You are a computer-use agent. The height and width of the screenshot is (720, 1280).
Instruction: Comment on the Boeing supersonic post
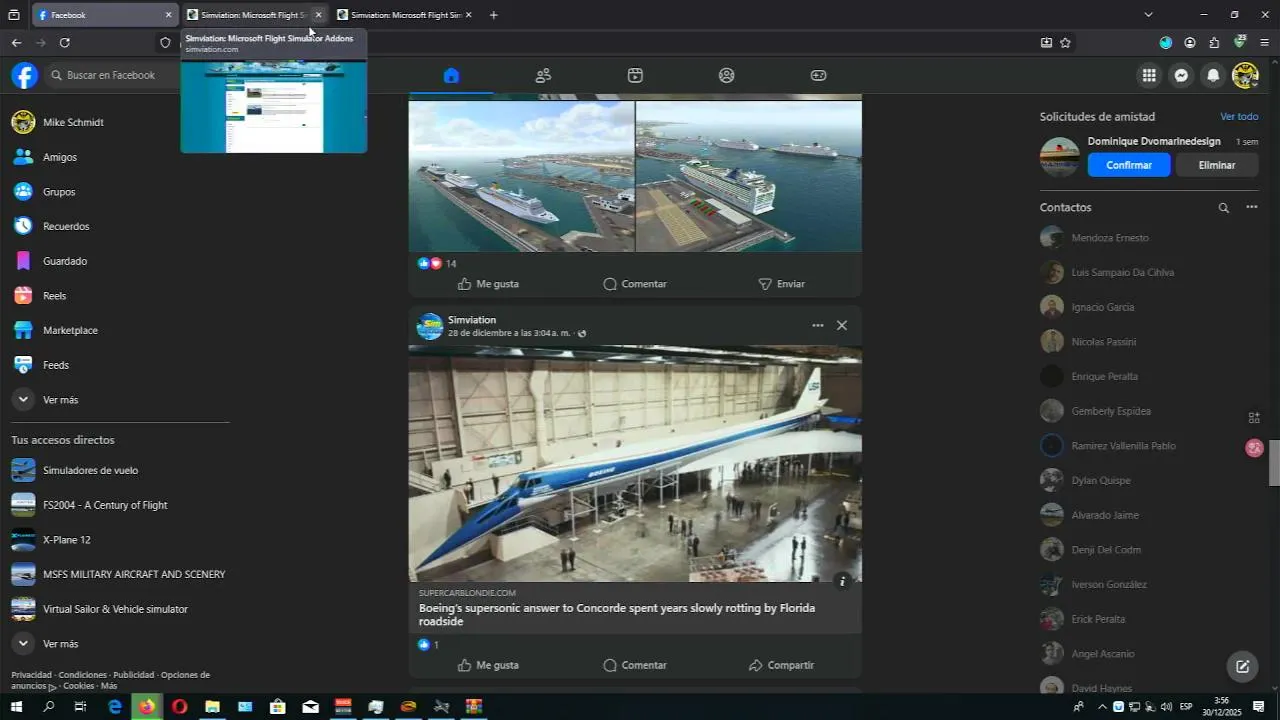[x=635, y=665]
